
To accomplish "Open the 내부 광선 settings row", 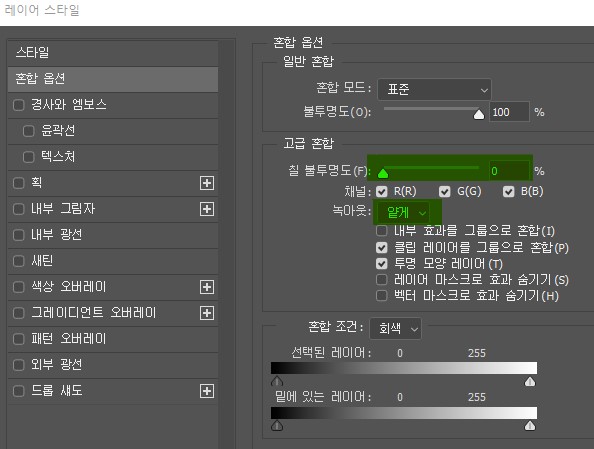I will [x=113, y=235].
